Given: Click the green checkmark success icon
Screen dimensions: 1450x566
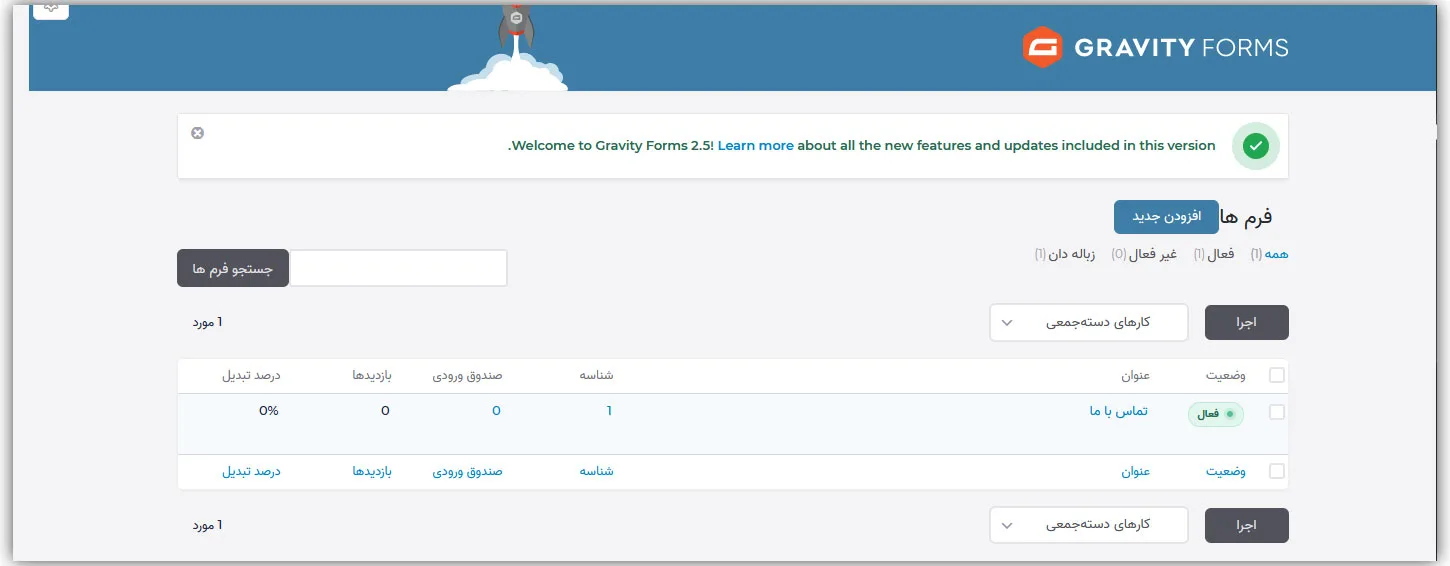Looking at the screenshot, I should tap(1257, 146).
